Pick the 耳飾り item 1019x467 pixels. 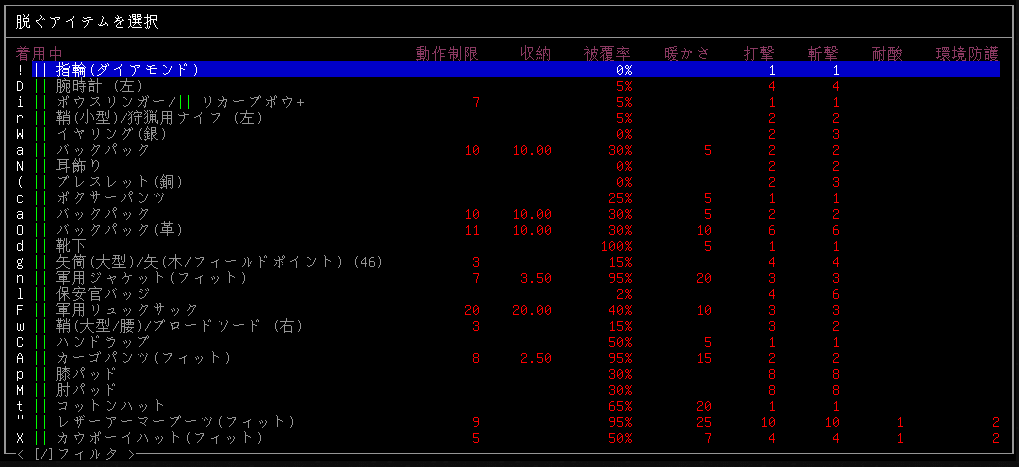coord(80,166)
